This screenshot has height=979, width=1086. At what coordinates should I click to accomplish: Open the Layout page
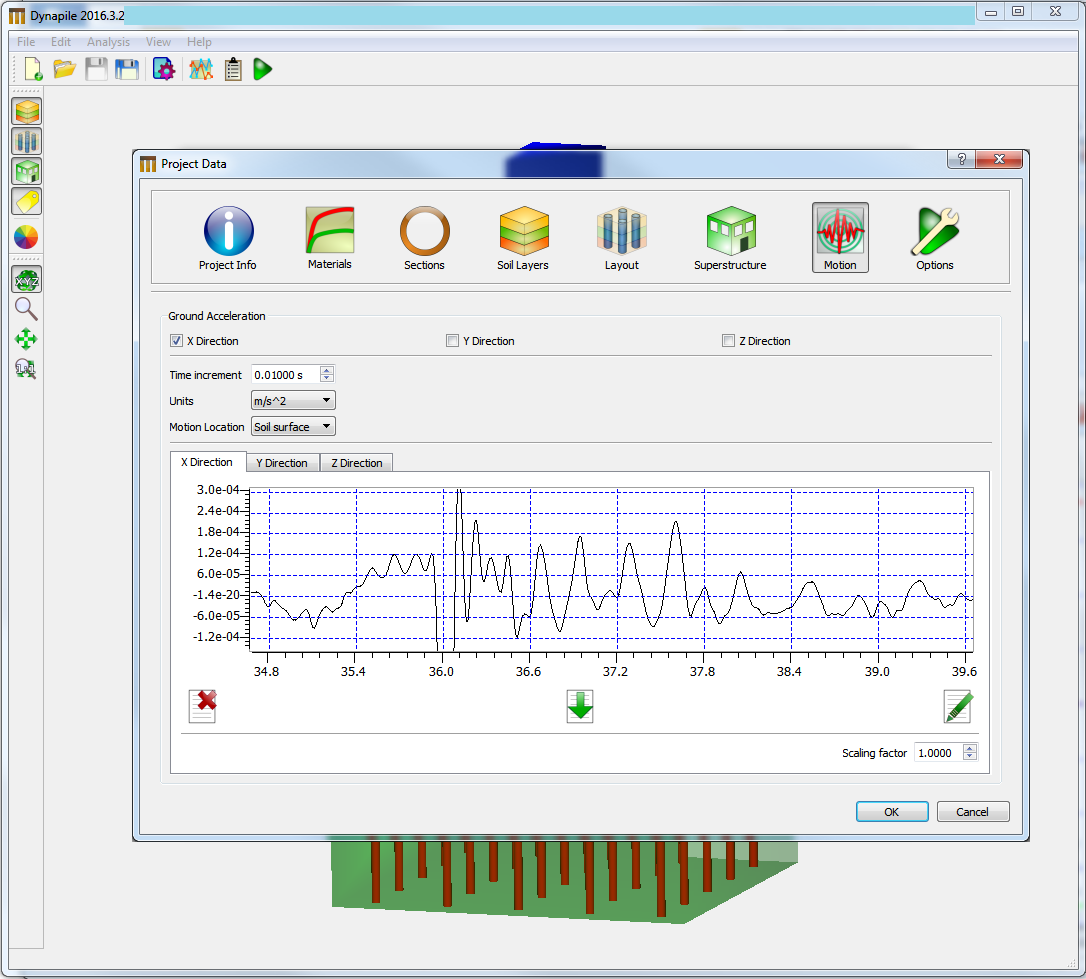pyautogui.click(x=622, y=238)
